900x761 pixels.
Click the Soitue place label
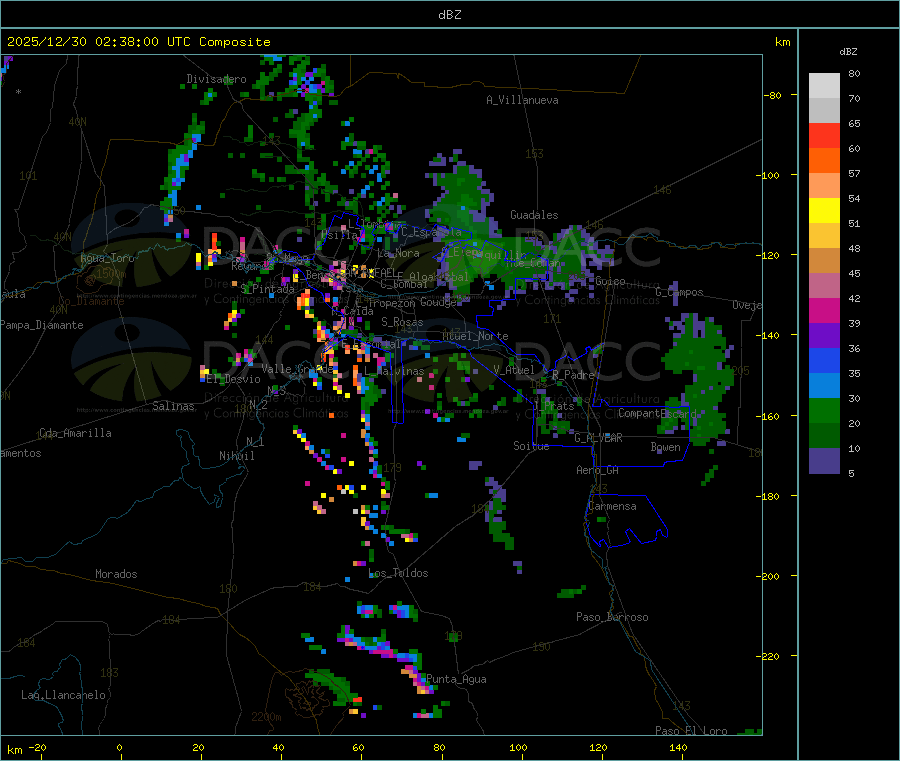tap(531, 446)
